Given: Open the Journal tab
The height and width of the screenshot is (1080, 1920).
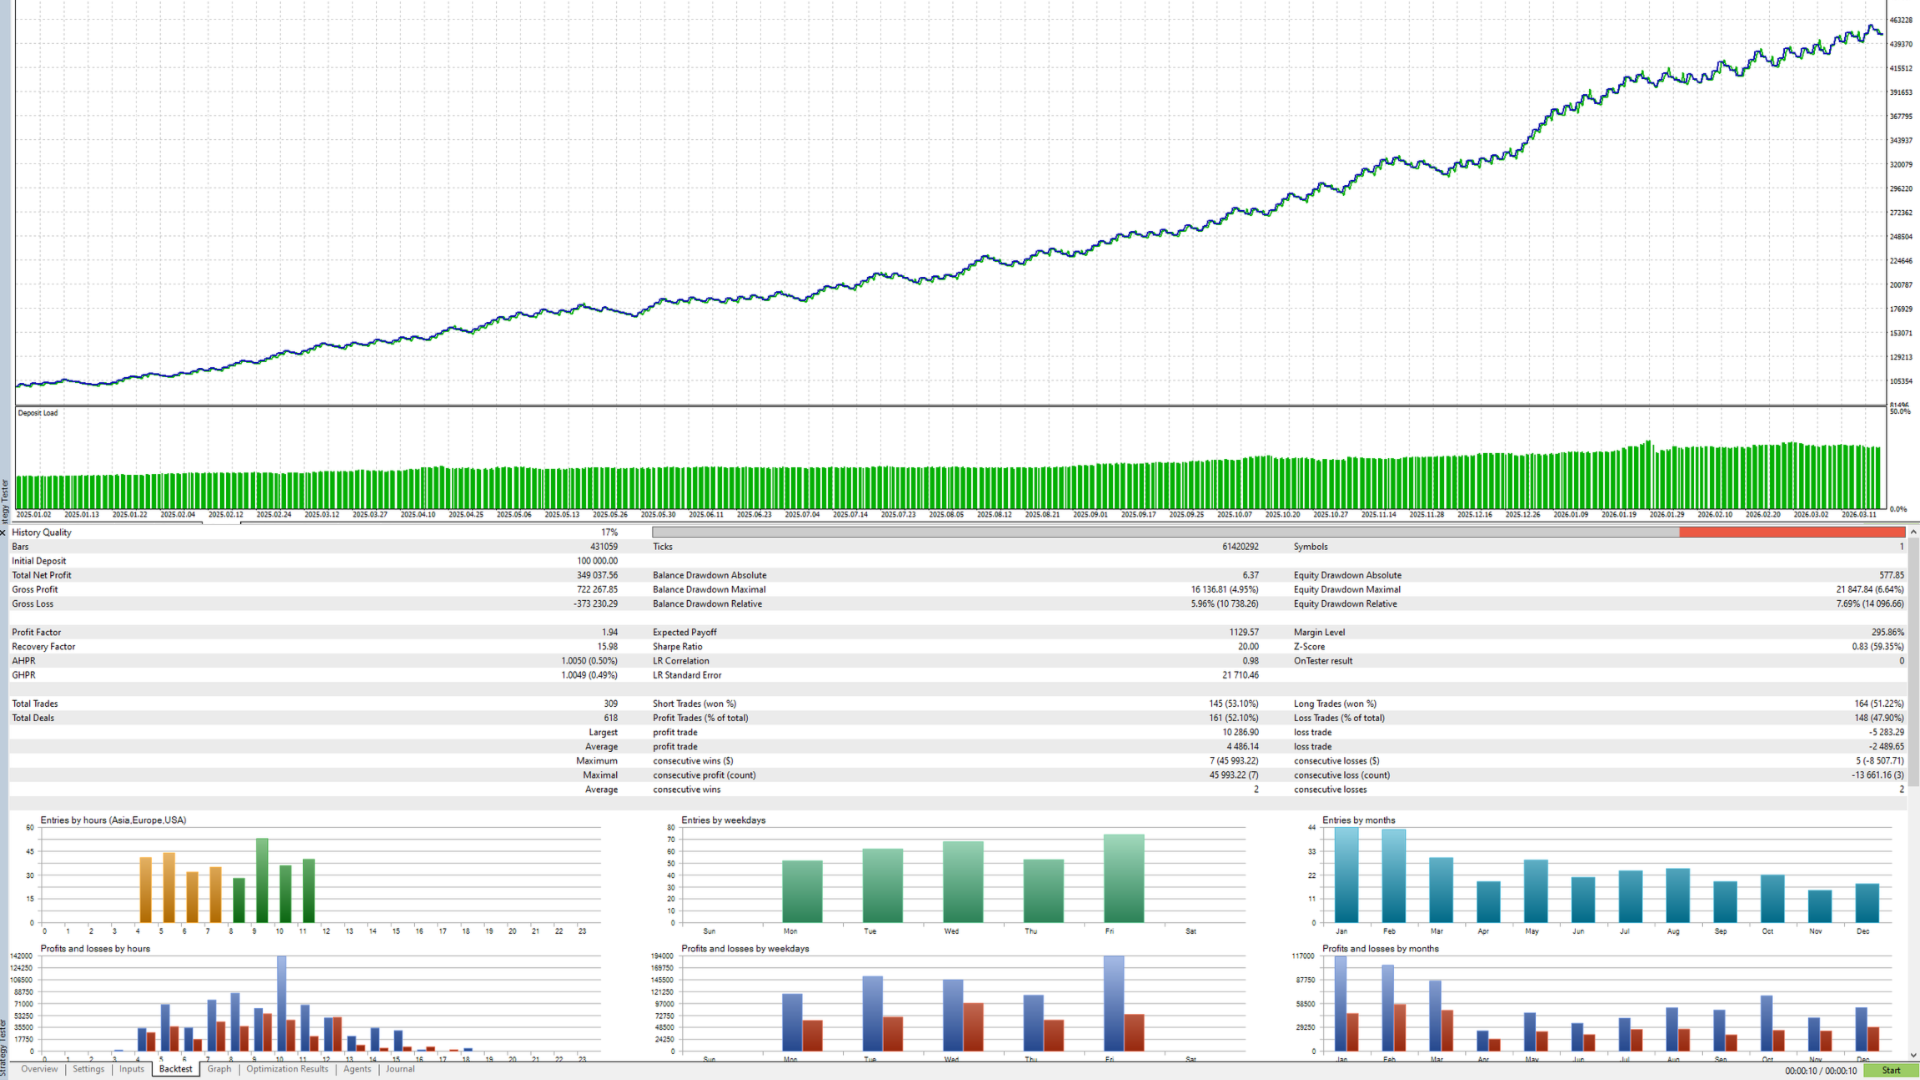Looking at the screenshot, I should [x=400, y=1069].
